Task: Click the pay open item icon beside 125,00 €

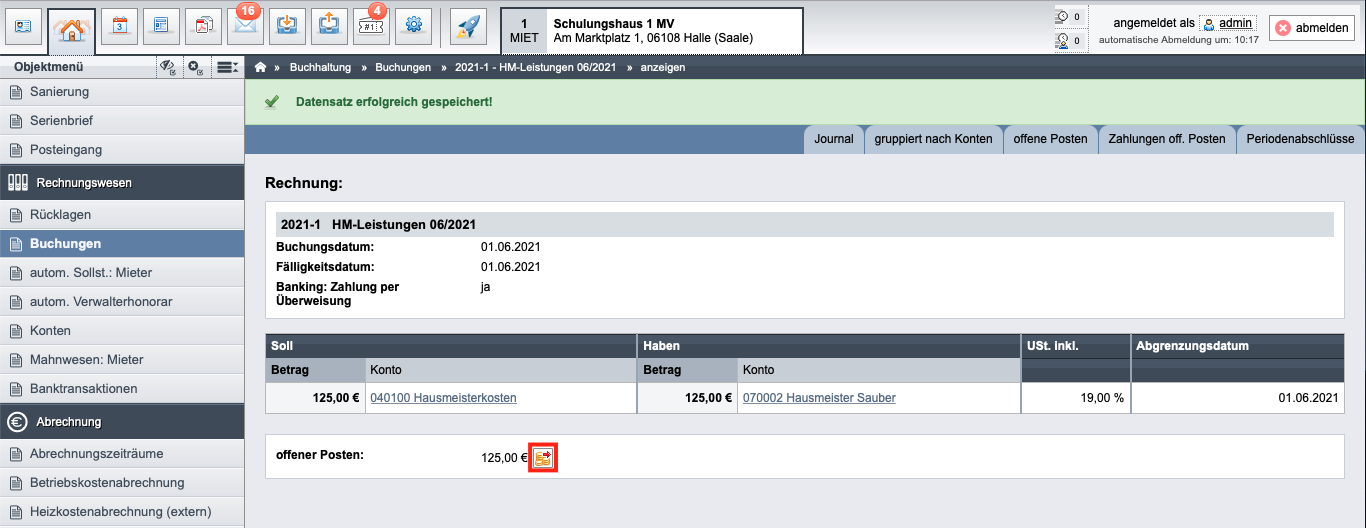Action: pyautogui.click(x=543, y=458)
